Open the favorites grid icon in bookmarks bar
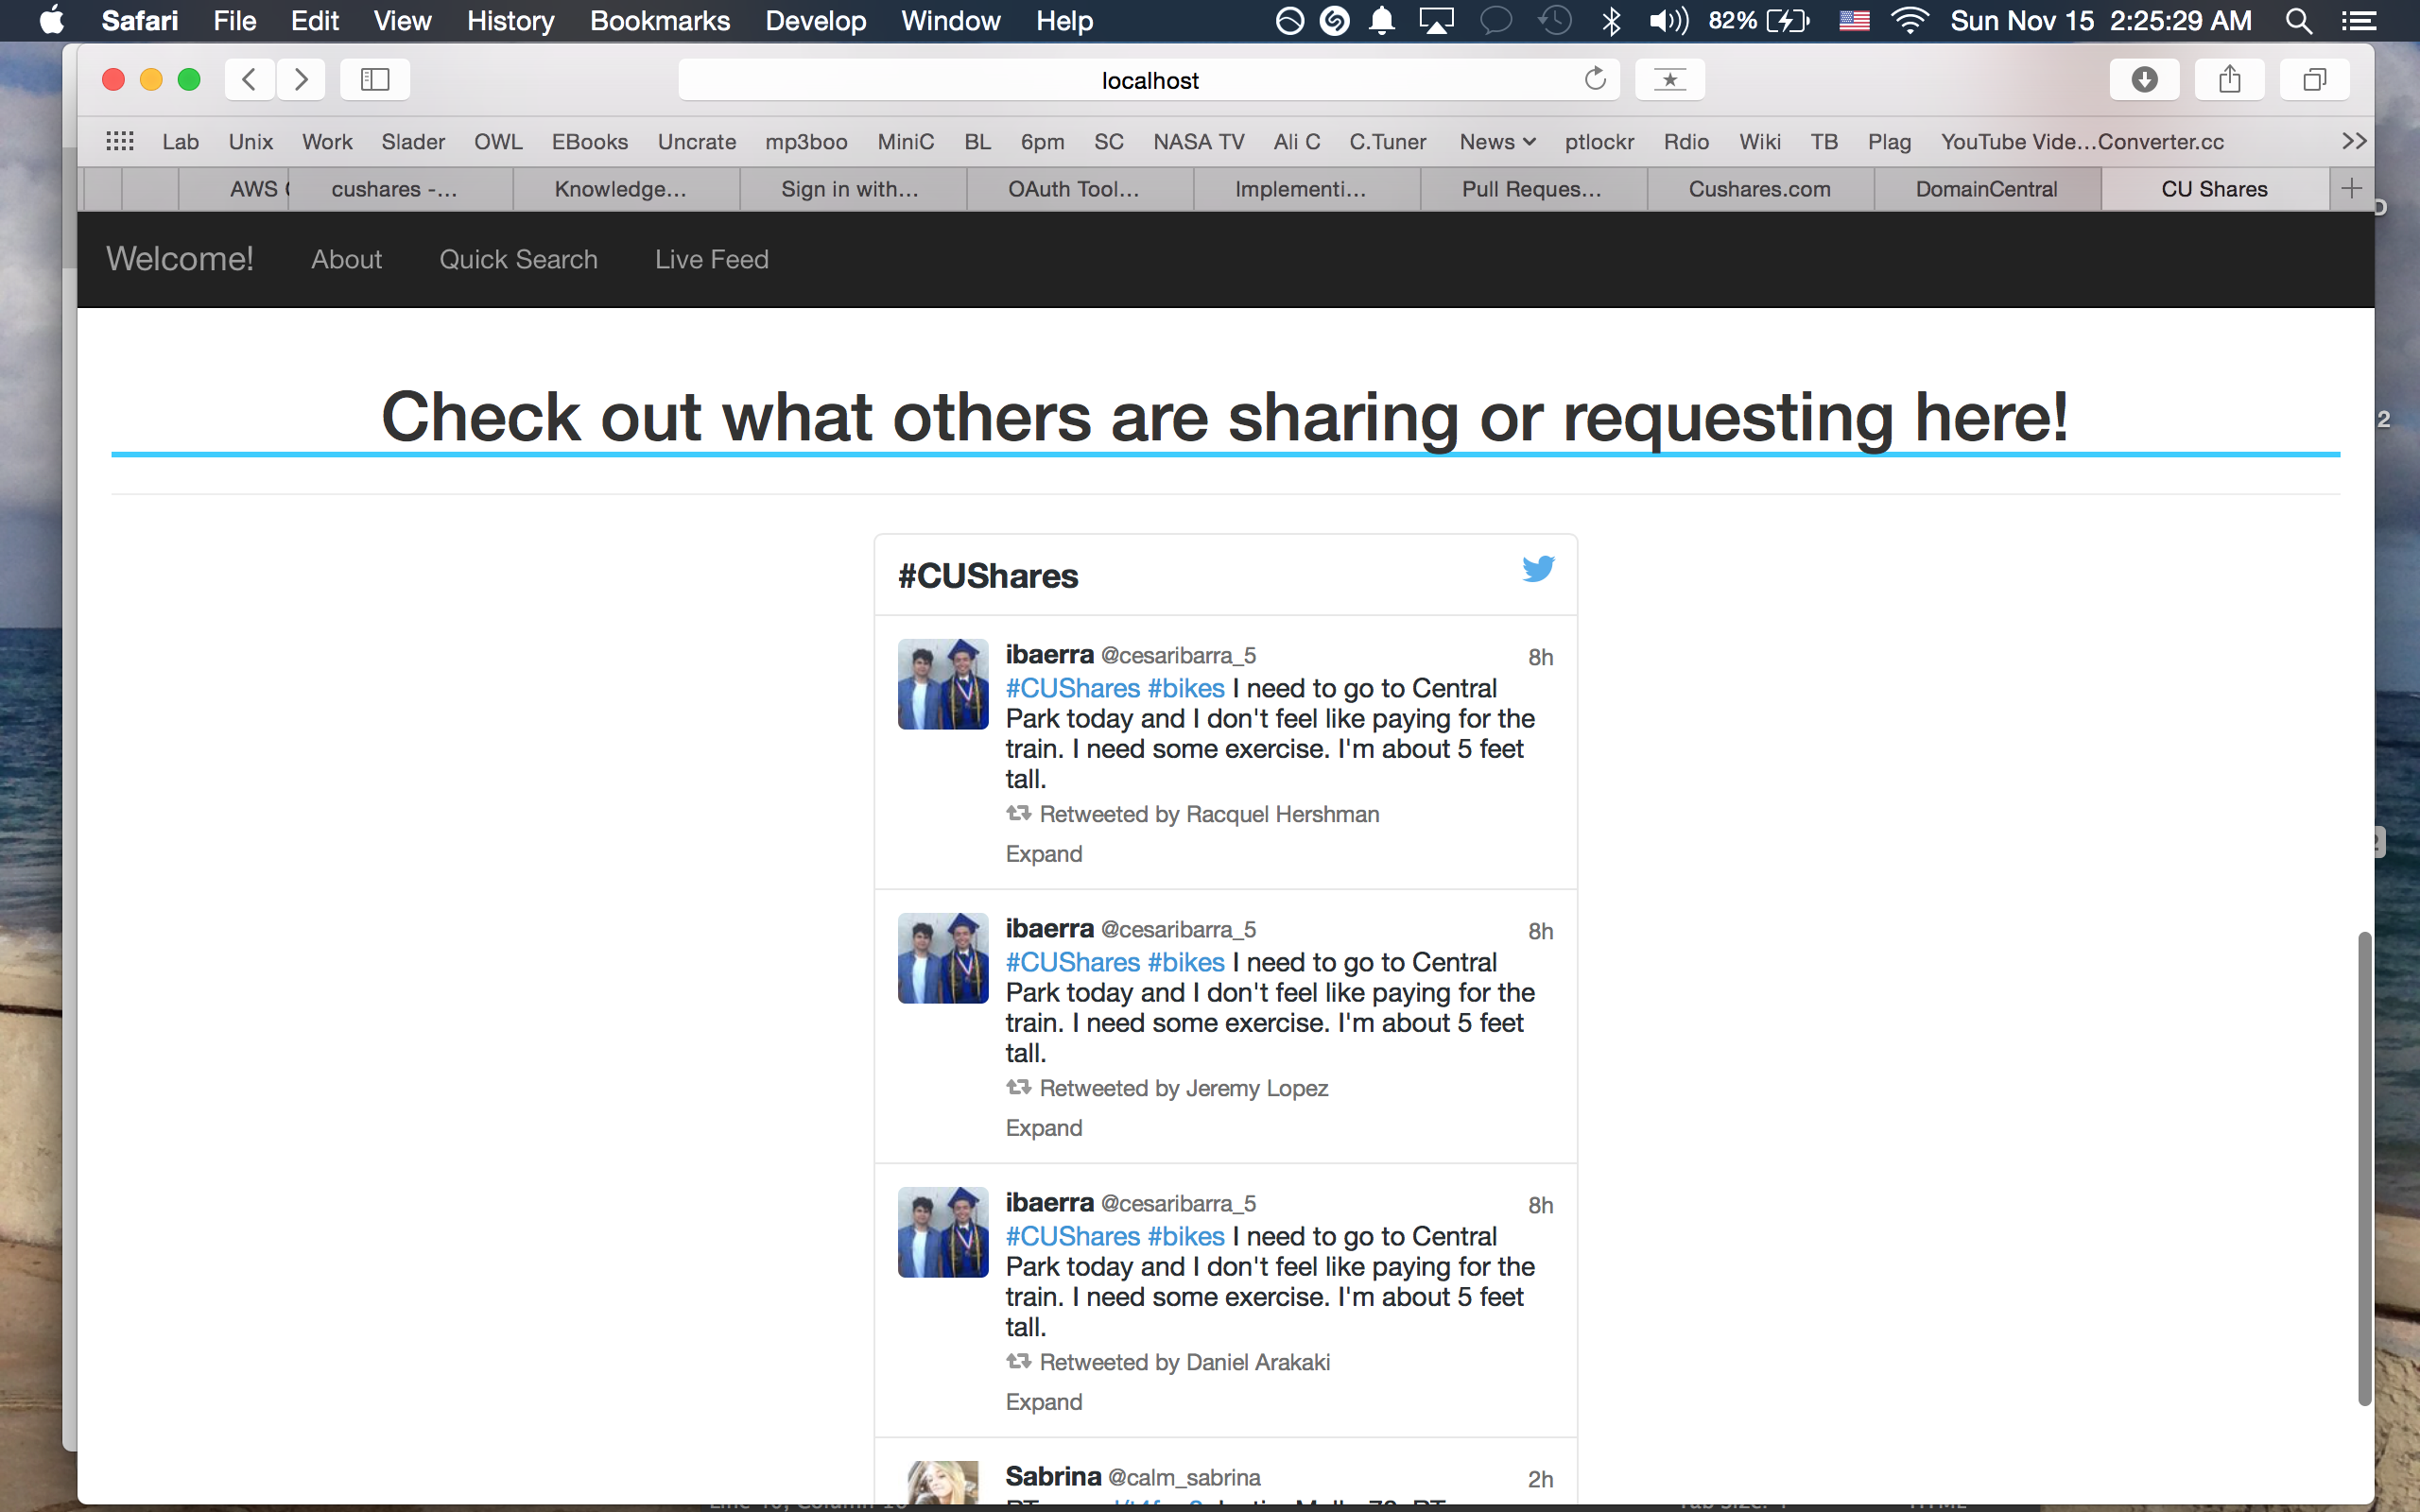The width and height of the screenshot is (2420, 1512). tap(120, 141)
